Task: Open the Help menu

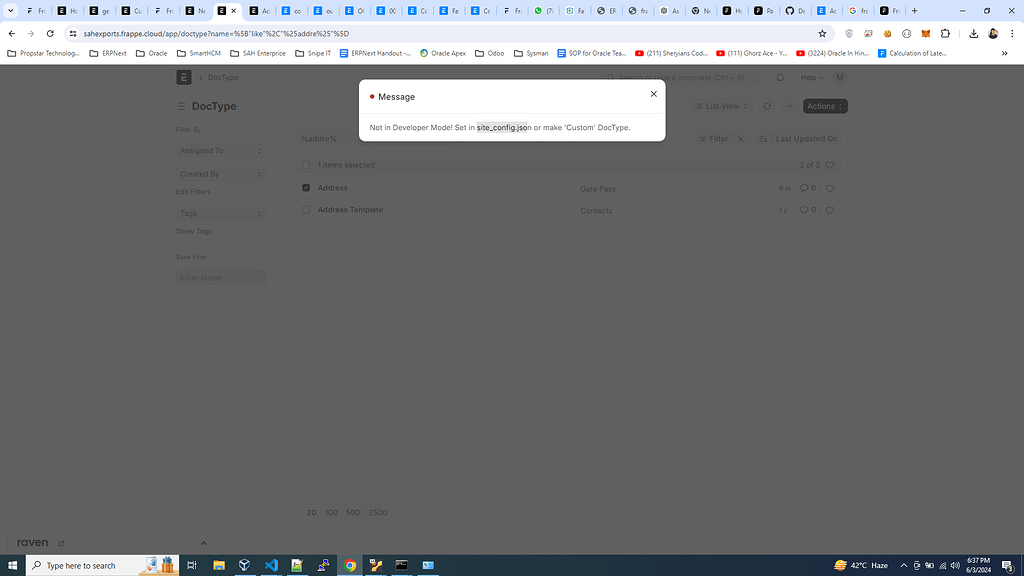Action: pos(810,77)
